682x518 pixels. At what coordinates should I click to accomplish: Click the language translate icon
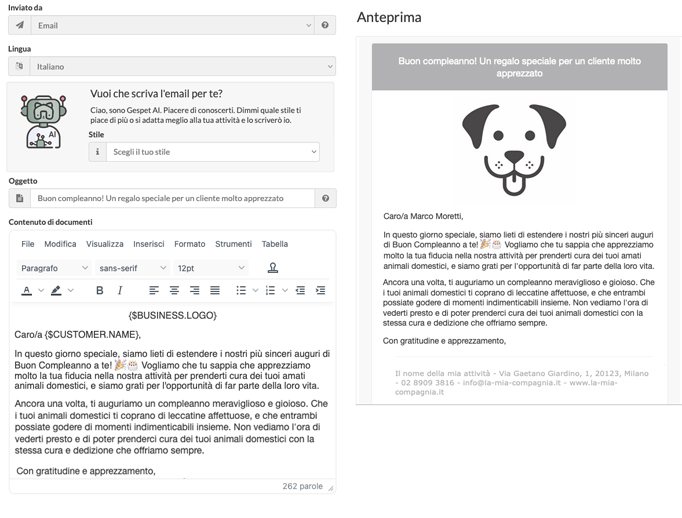pos(19,67)
